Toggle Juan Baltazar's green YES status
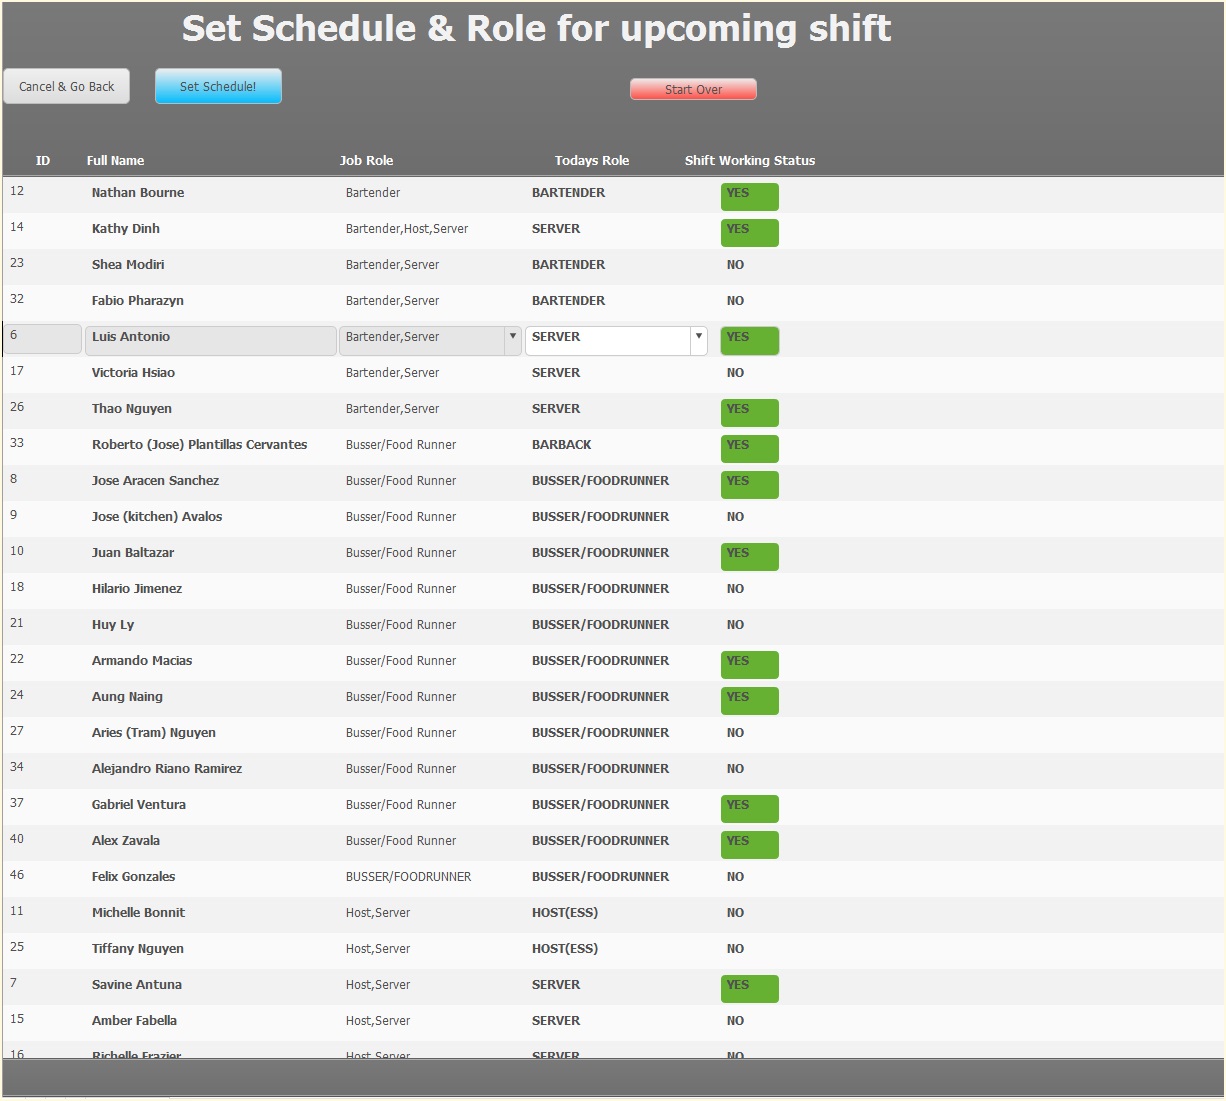The image size is (1226, 1101). 749,556
